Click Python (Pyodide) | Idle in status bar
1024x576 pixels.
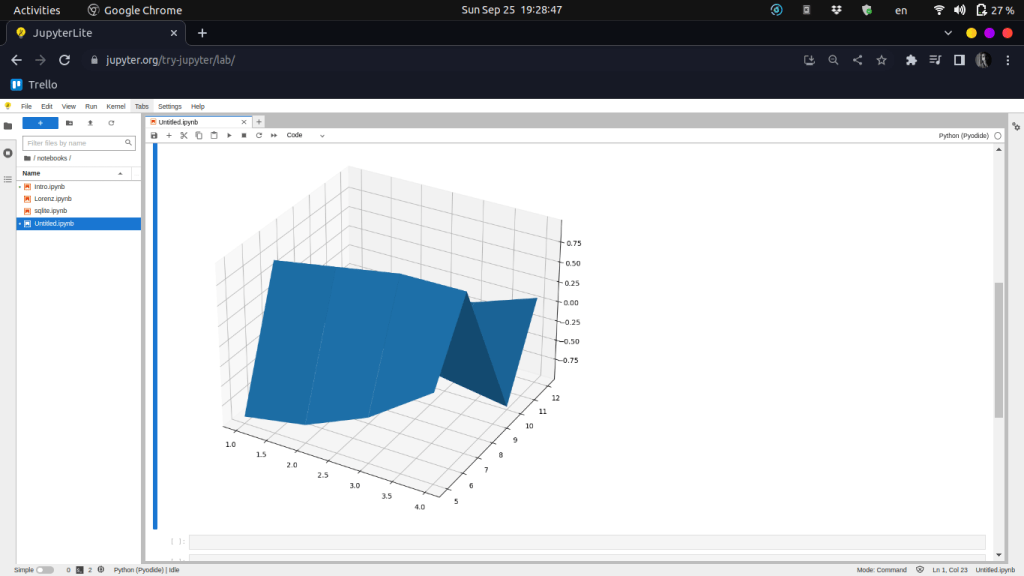click(x=146, y=570)
